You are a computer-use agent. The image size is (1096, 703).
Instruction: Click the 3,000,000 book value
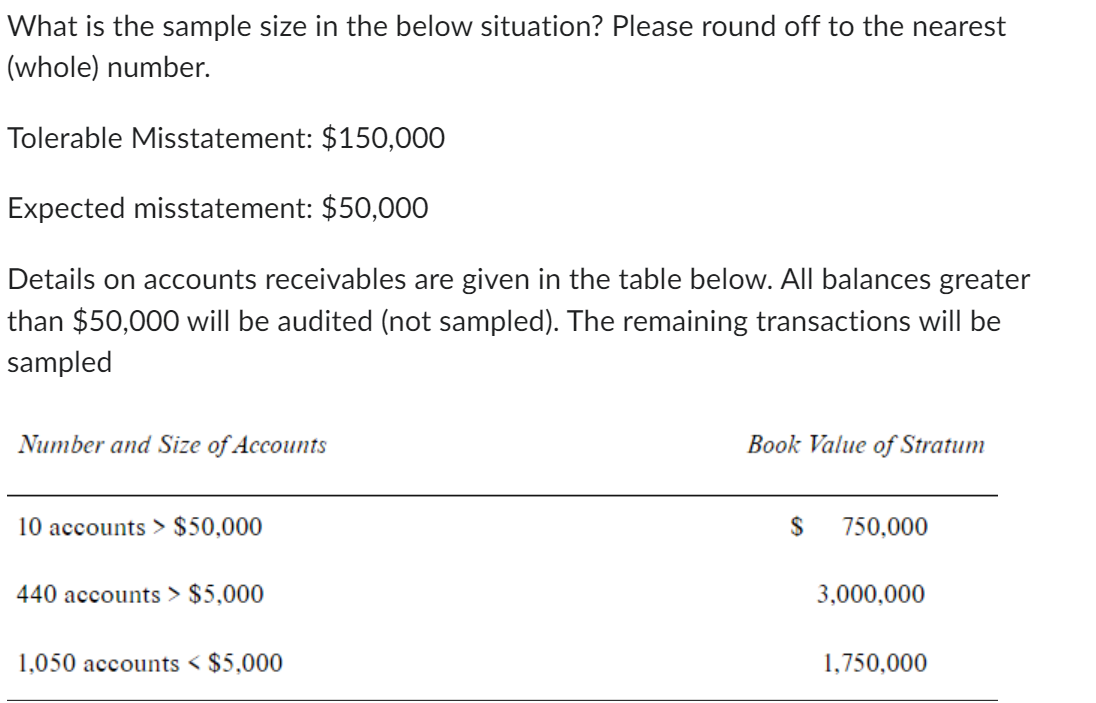tap(871, 594)
